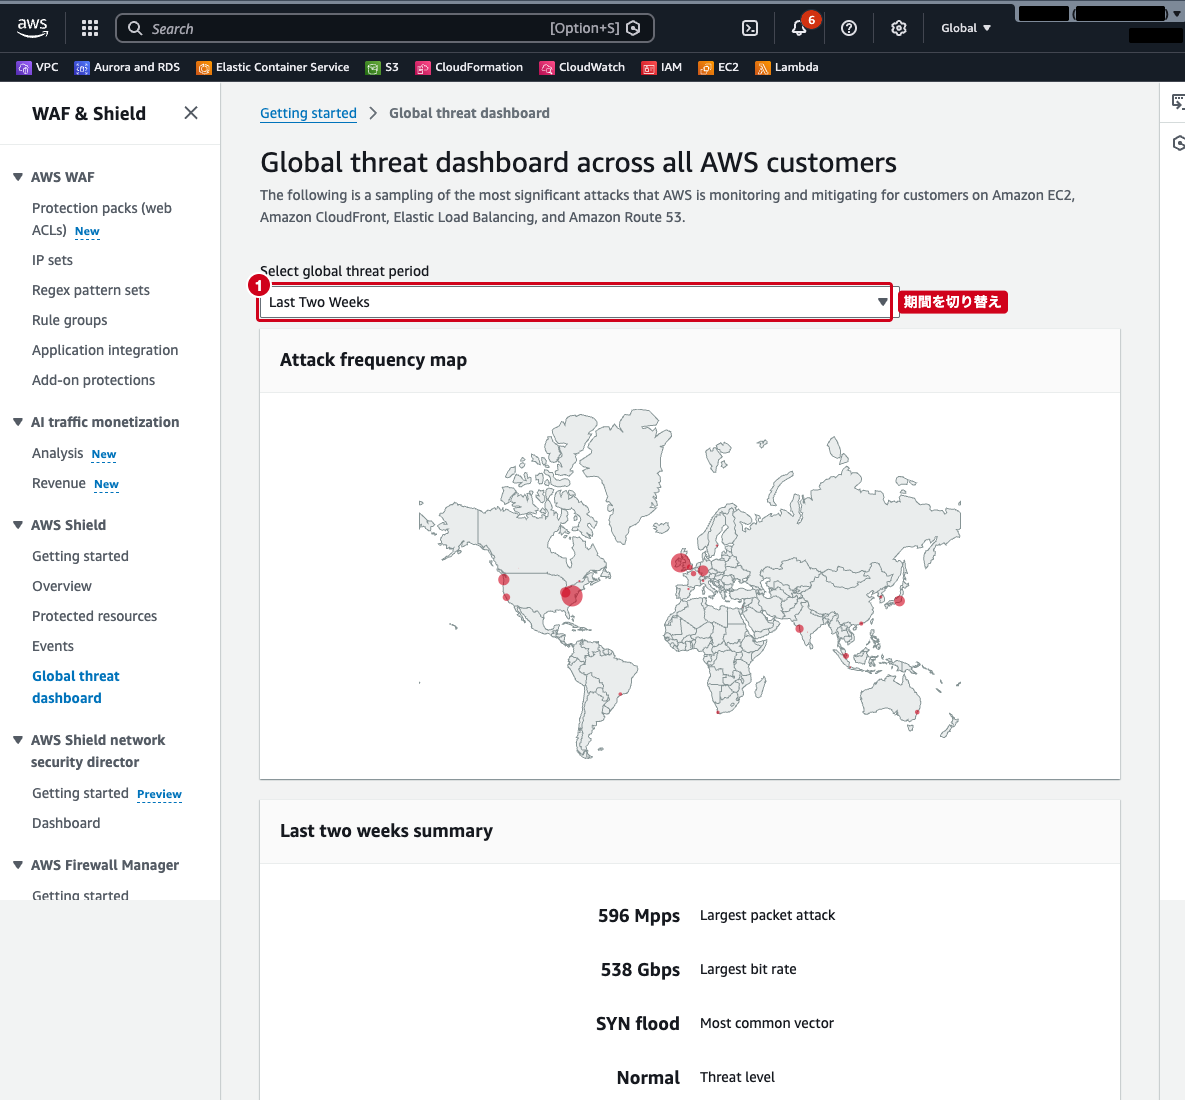This screenshot has width=1185, height=1100.
Task: Collapse the AWS Shield section
Action: tap(18, 524)
